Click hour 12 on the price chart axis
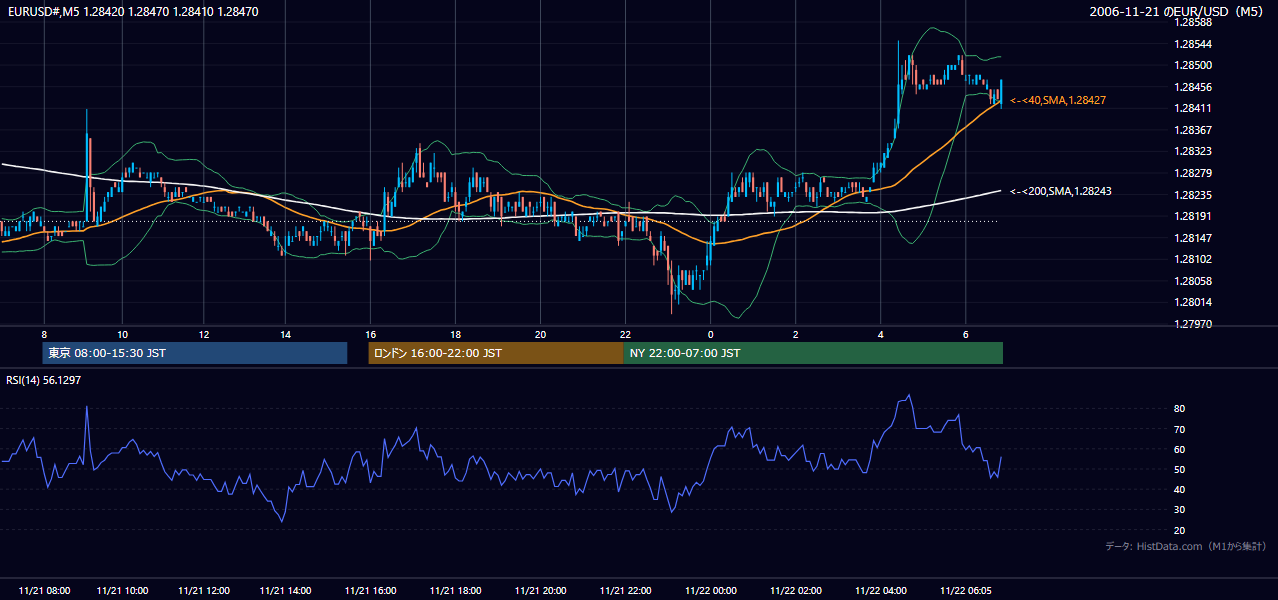The width and height of the screenshot is (1278, 600). coord(204,334)
